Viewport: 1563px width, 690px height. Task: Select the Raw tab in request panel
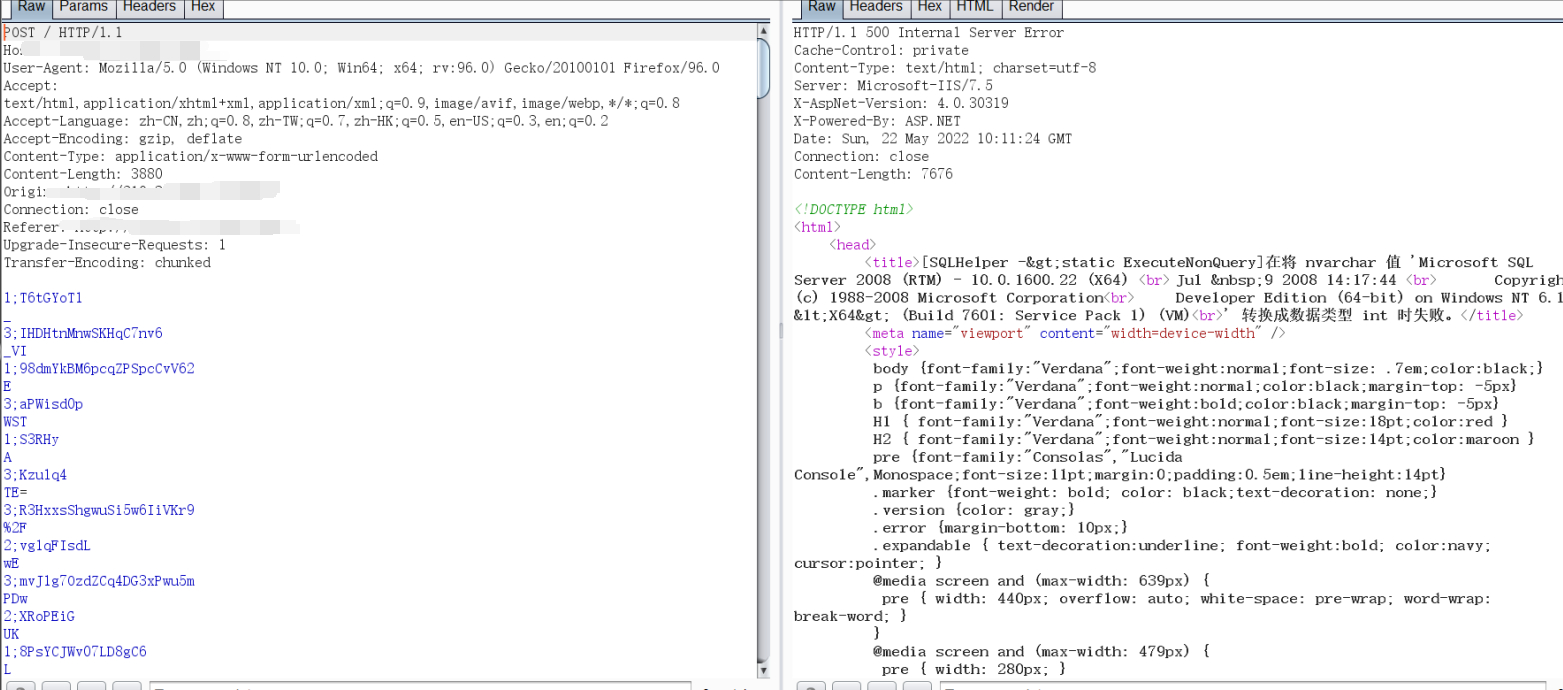tap(32, 7)
